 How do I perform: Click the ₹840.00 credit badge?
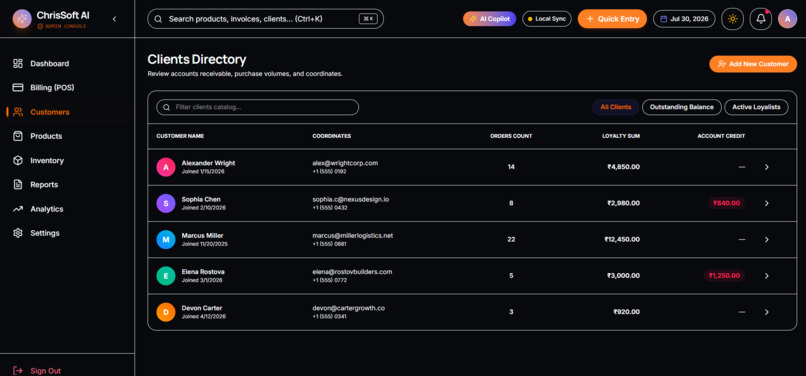(x=727, y=203)
